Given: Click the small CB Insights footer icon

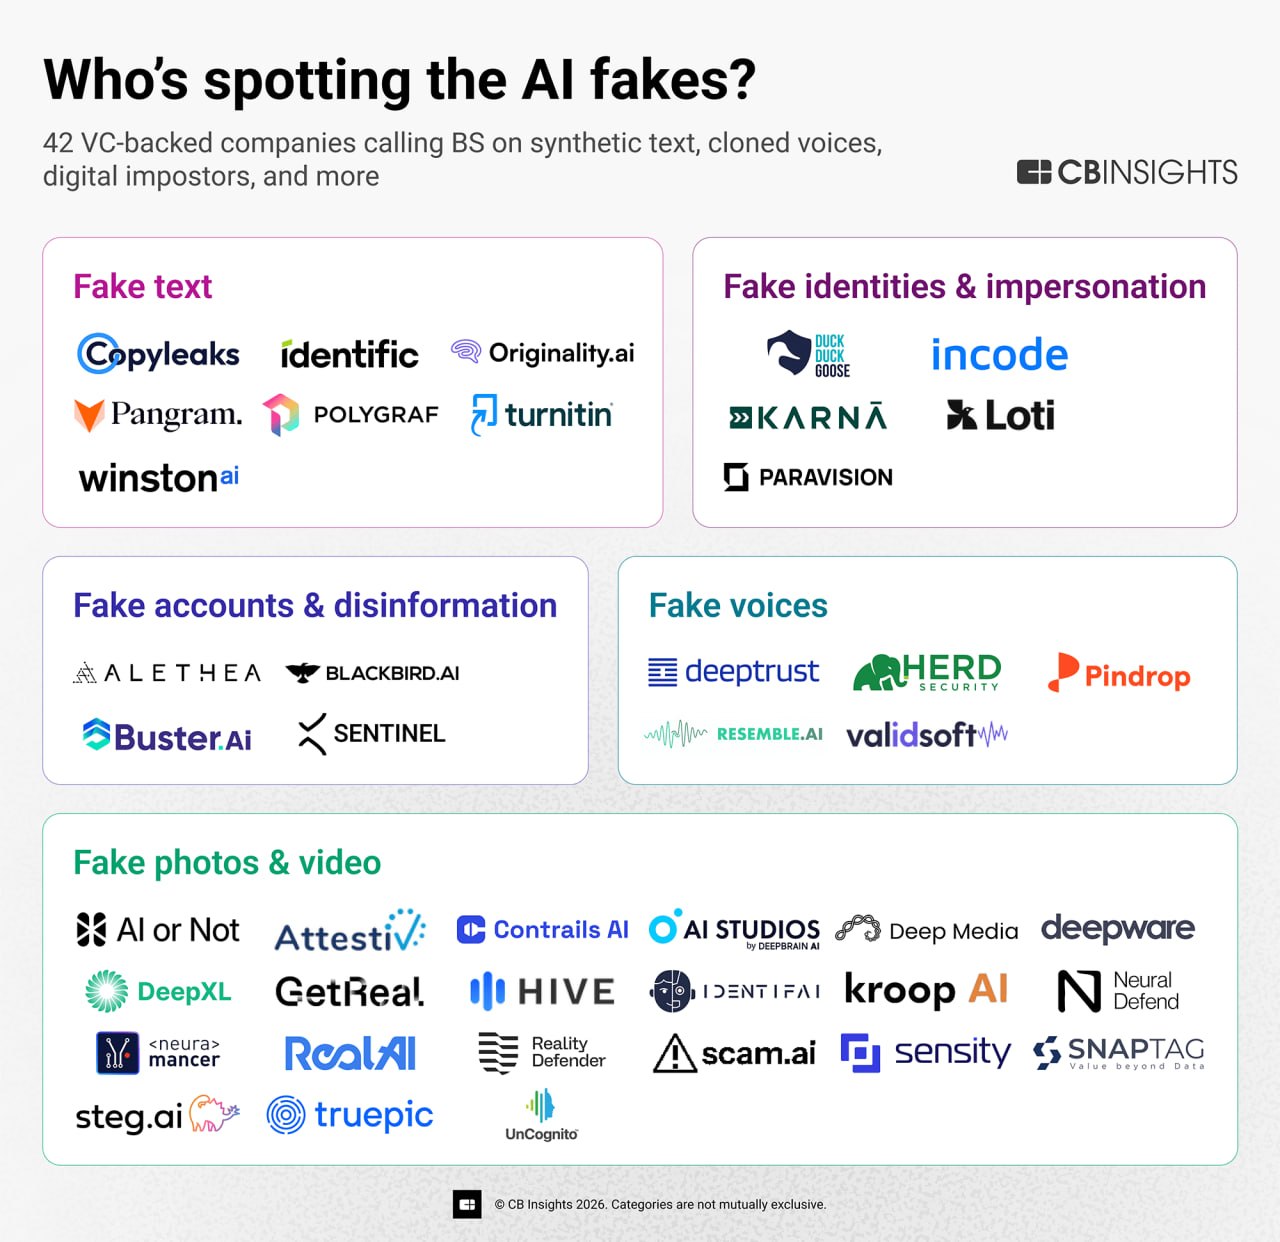Looking at the screenshot, I should pos(467,1205).
